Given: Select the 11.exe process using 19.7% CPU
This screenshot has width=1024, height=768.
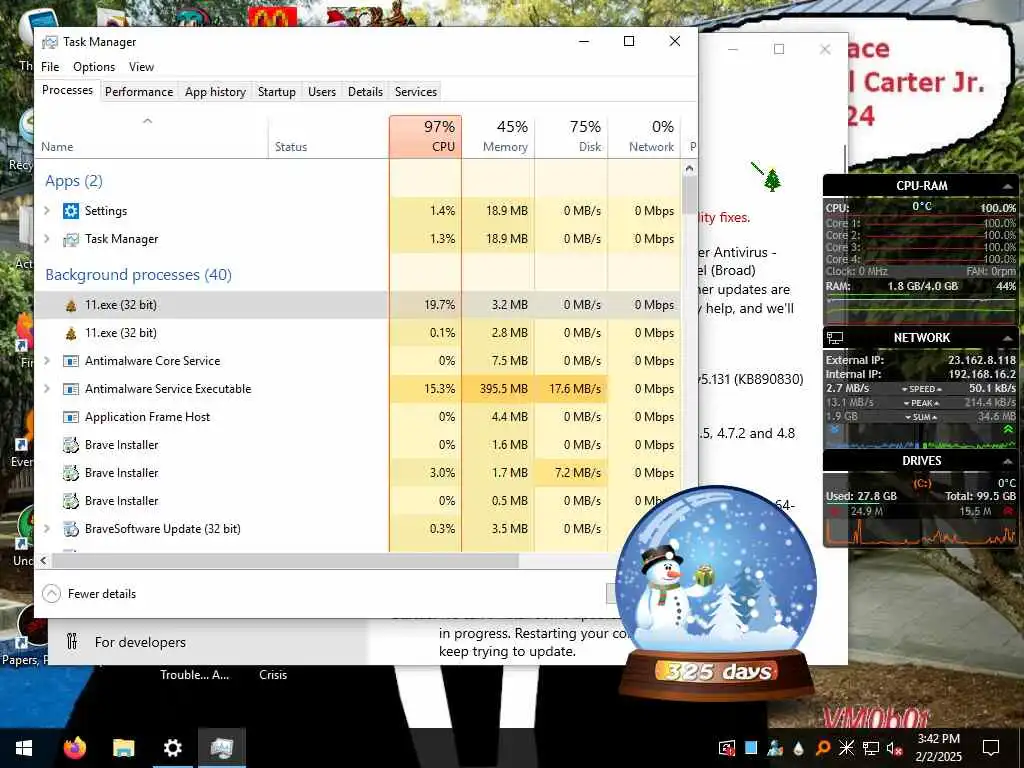Looking at the screenshot, I should point(357,305).
